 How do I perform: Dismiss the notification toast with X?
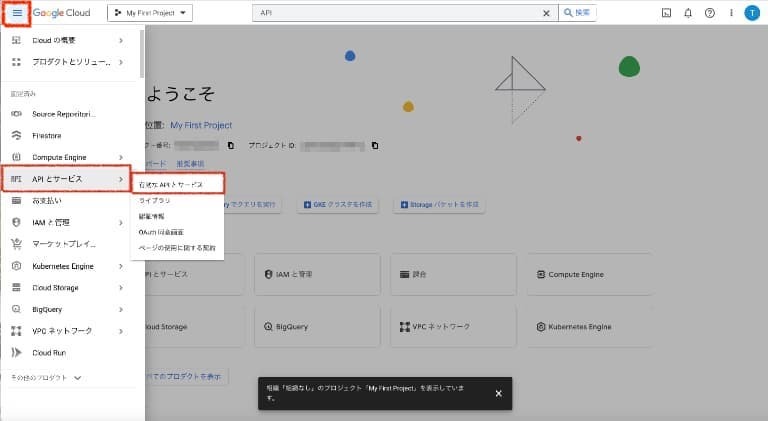coord(498,393)
